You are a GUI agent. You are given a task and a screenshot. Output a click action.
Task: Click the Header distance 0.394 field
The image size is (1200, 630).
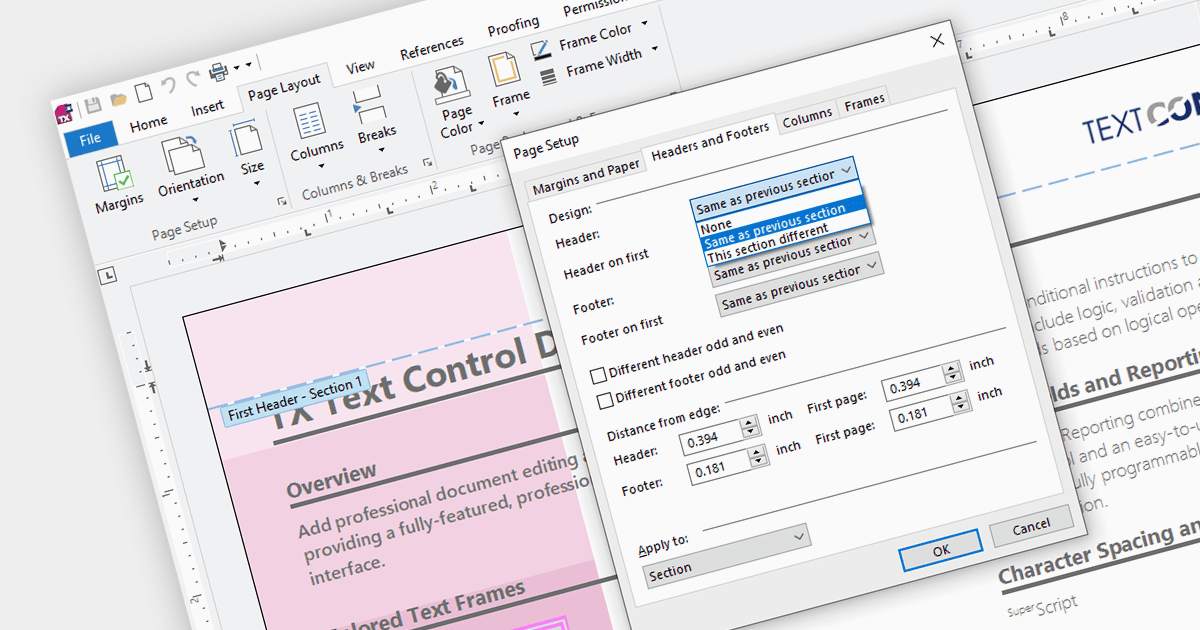(710, 438)
